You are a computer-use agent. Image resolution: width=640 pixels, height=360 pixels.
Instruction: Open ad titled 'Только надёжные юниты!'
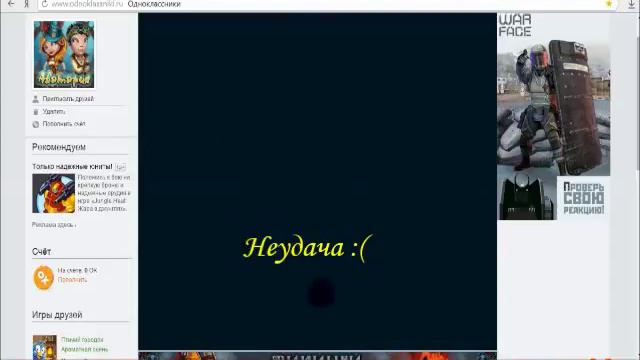coord(72,167)
